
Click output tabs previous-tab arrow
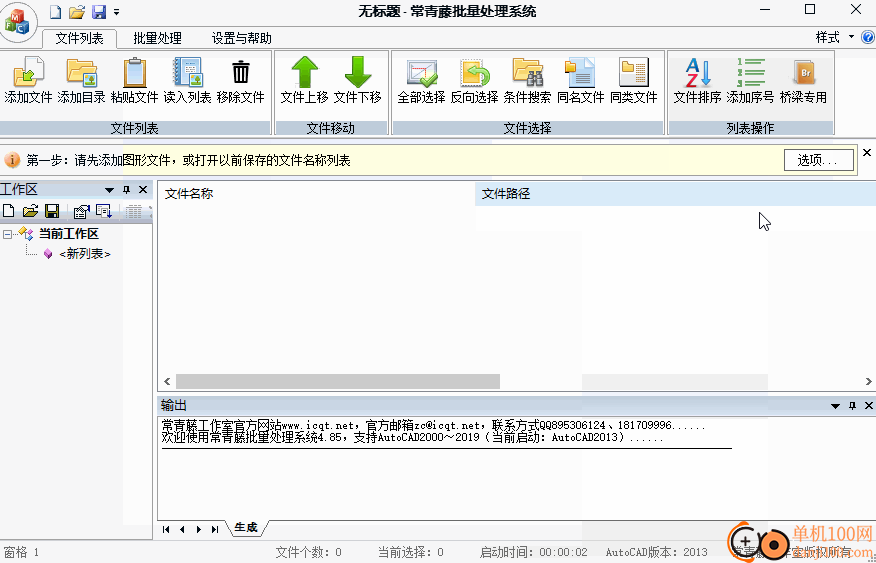182,529
